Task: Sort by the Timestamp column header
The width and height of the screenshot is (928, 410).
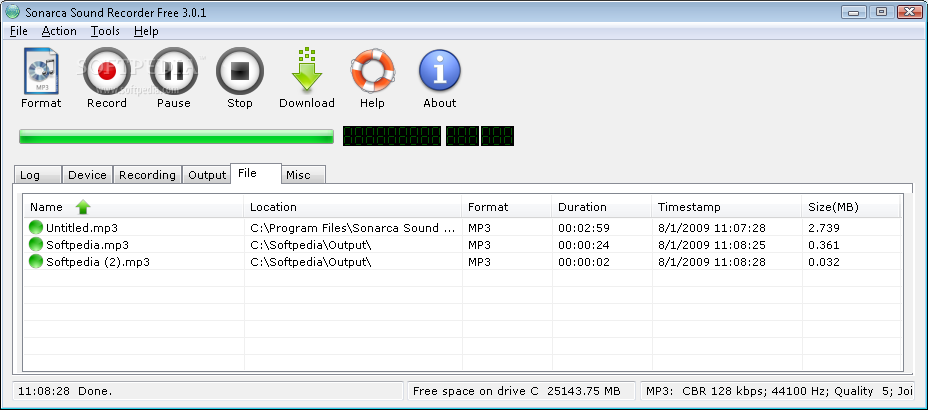Action: (x=727, y=207)
